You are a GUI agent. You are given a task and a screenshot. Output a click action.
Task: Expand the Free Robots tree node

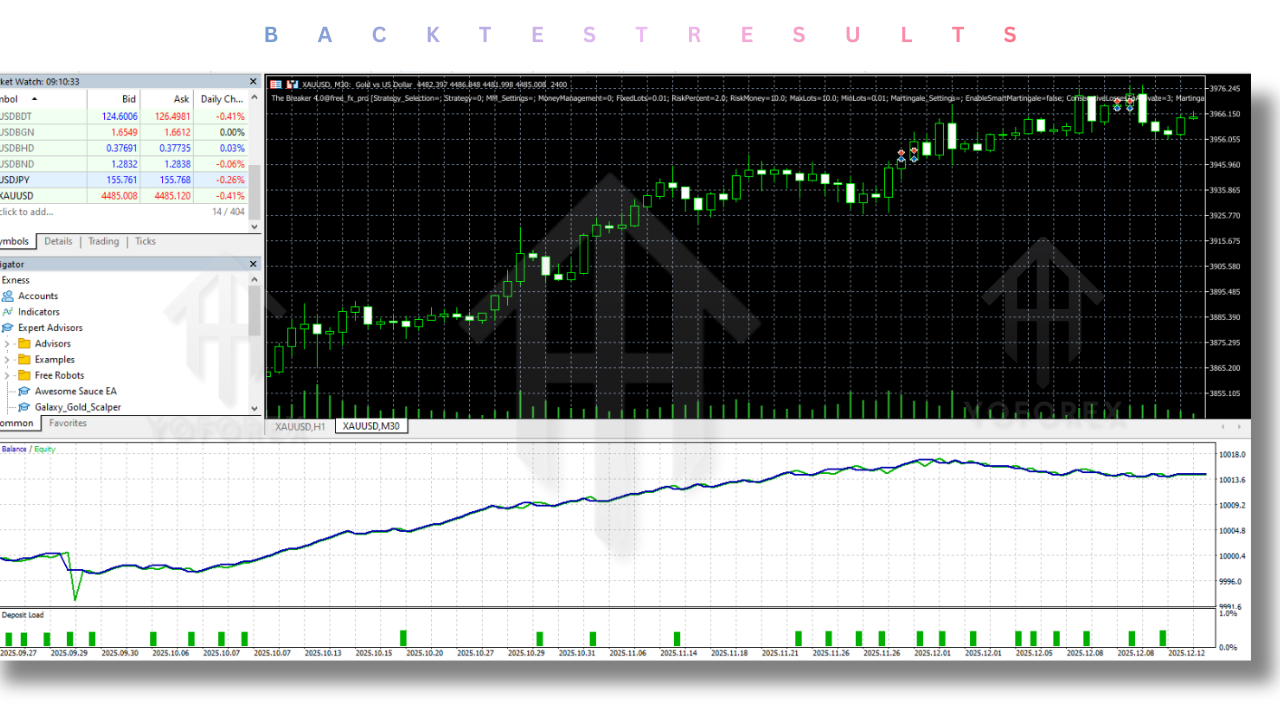(7, 376)
